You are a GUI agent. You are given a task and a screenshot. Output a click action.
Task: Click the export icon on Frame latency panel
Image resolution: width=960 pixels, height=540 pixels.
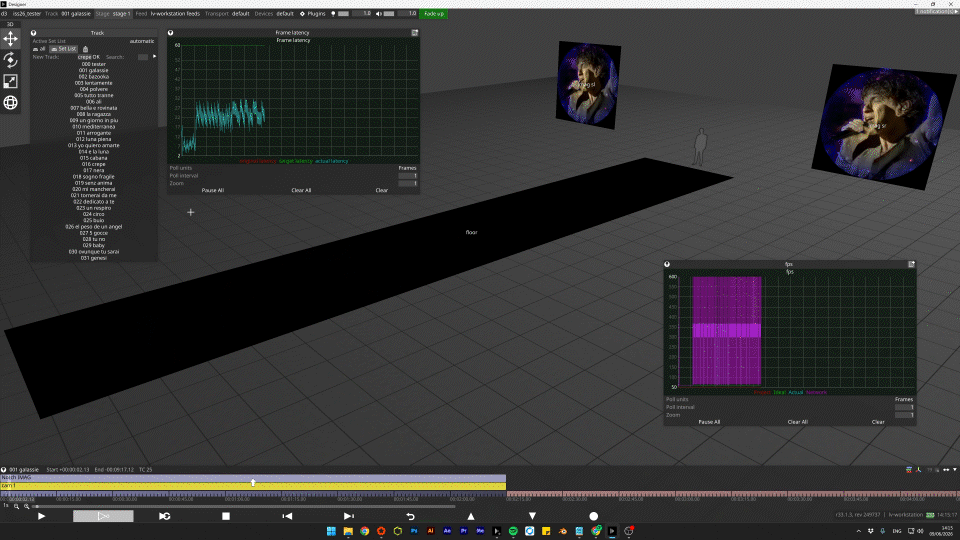coord(414,32)
